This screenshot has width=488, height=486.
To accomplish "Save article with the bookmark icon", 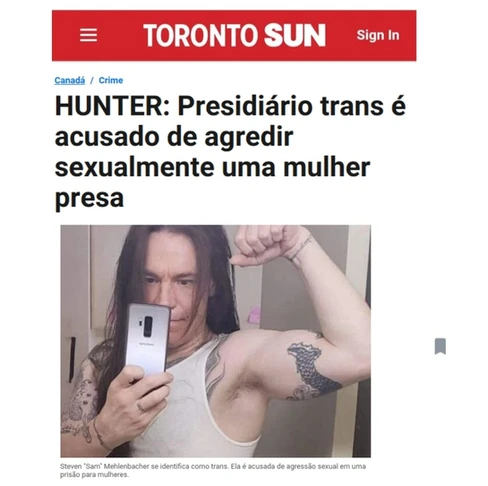I will (x=440, y=346).
